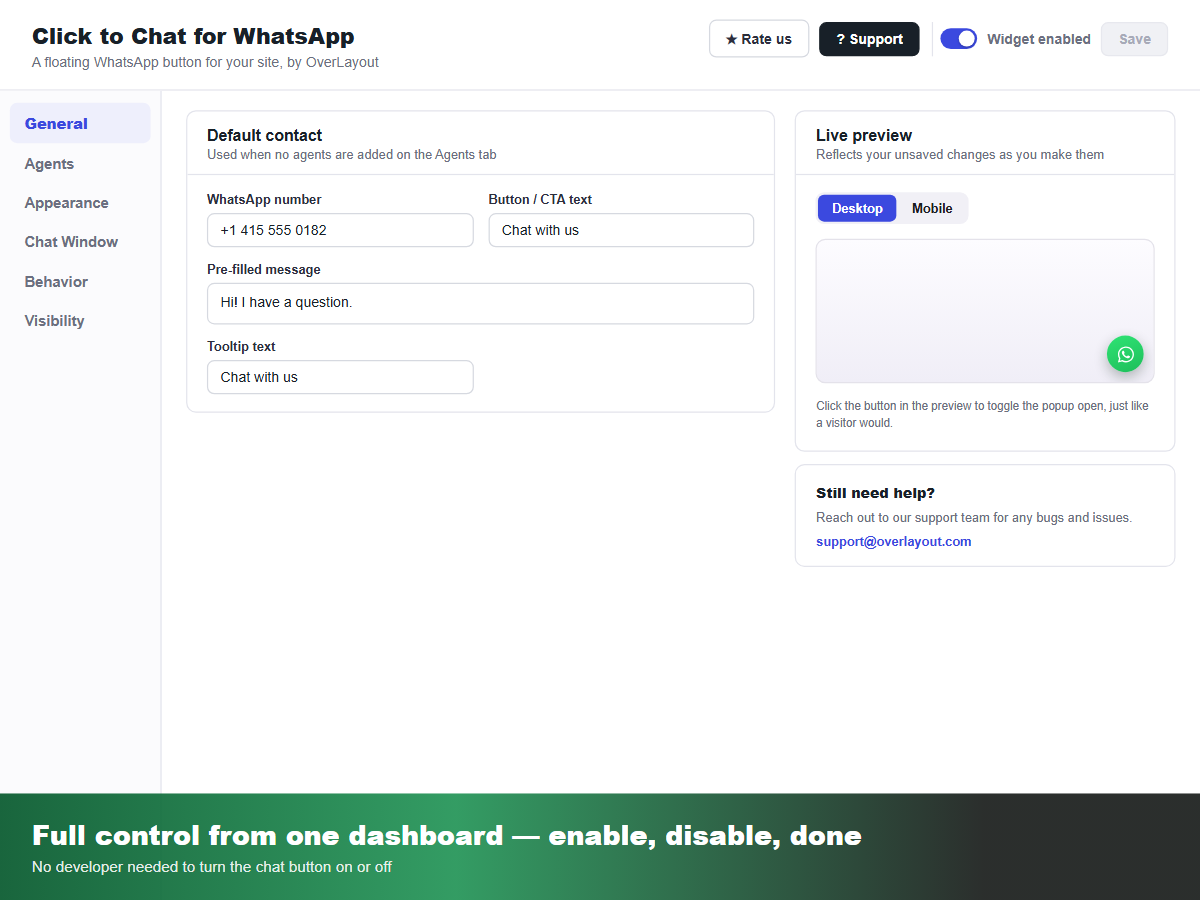
Task: Click the Pre-filled message label
Action: pos(264,269)
